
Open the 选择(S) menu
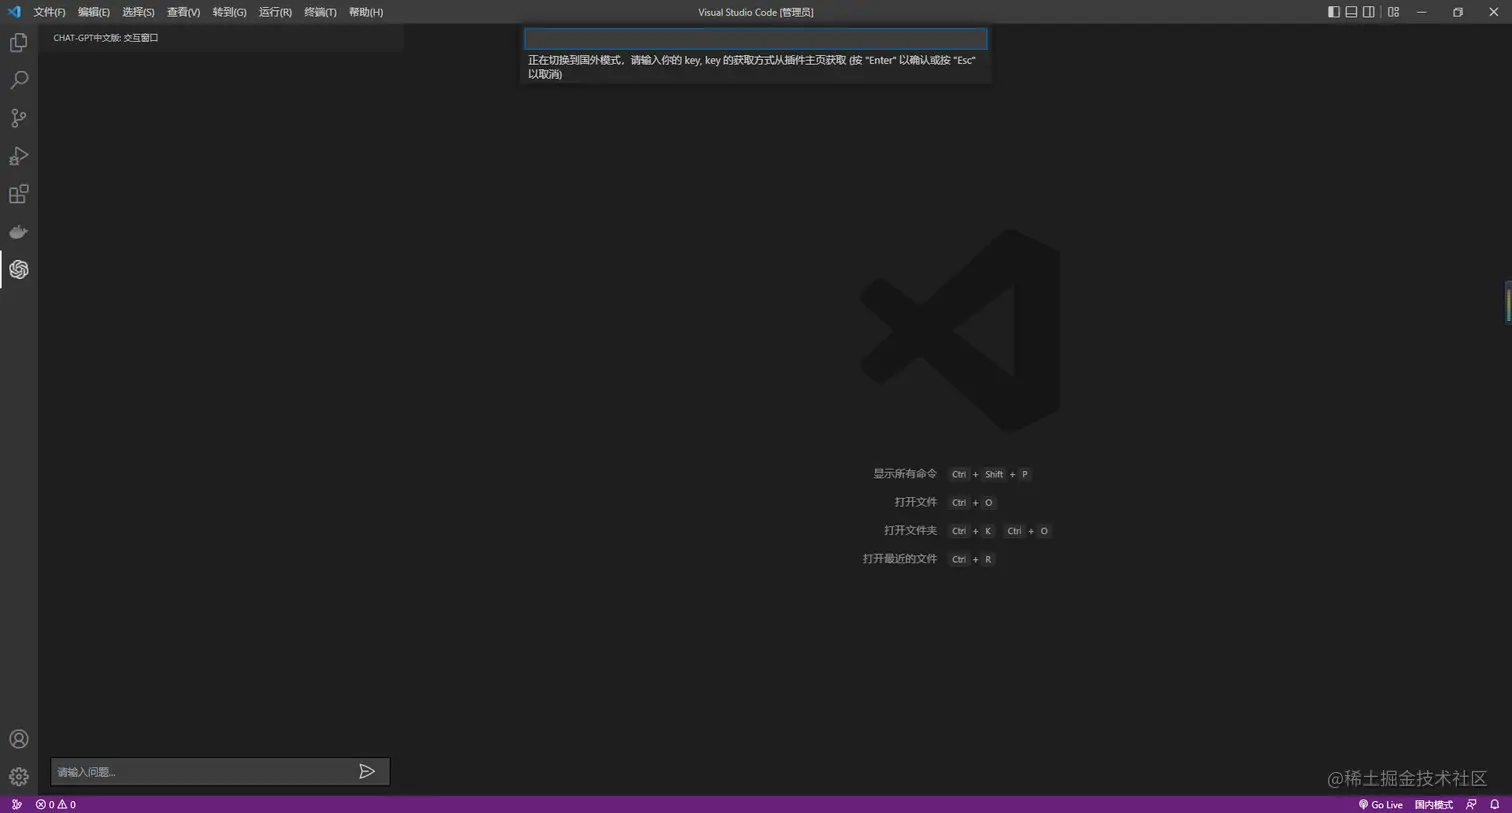click(x=138, y=12)
